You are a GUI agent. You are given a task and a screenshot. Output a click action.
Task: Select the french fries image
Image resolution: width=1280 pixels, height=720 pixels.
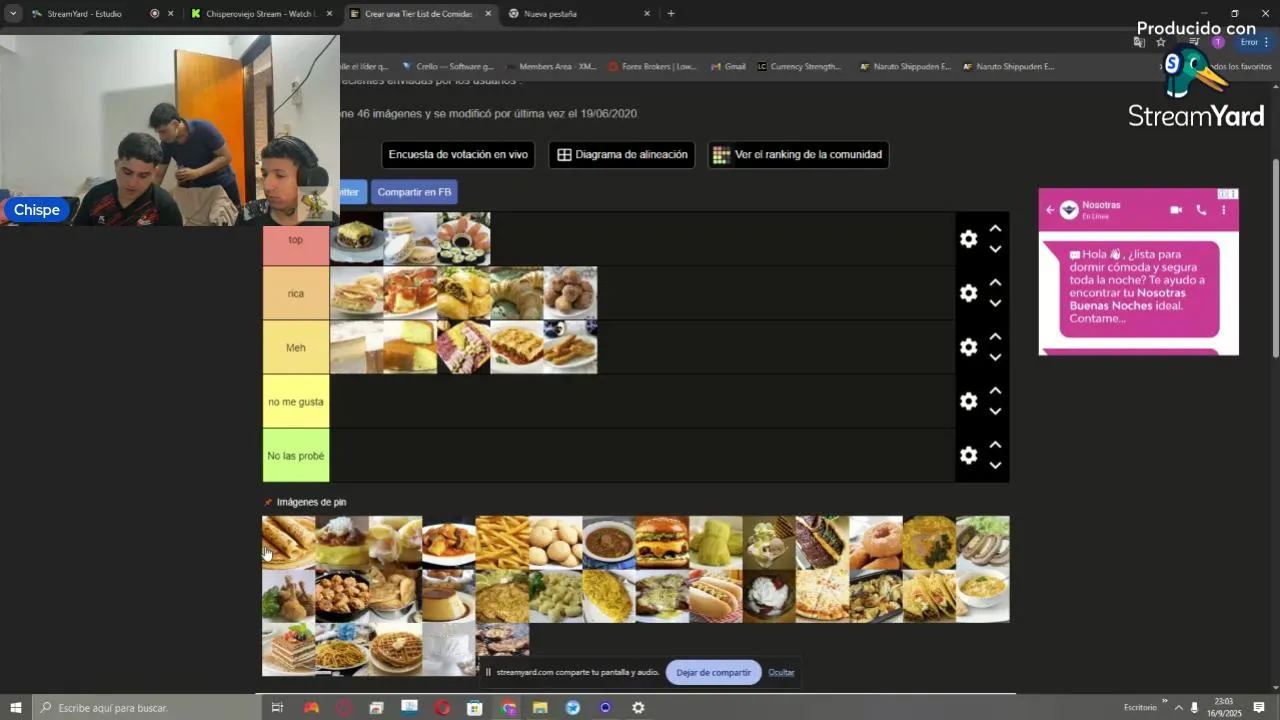tap(502, 542)
